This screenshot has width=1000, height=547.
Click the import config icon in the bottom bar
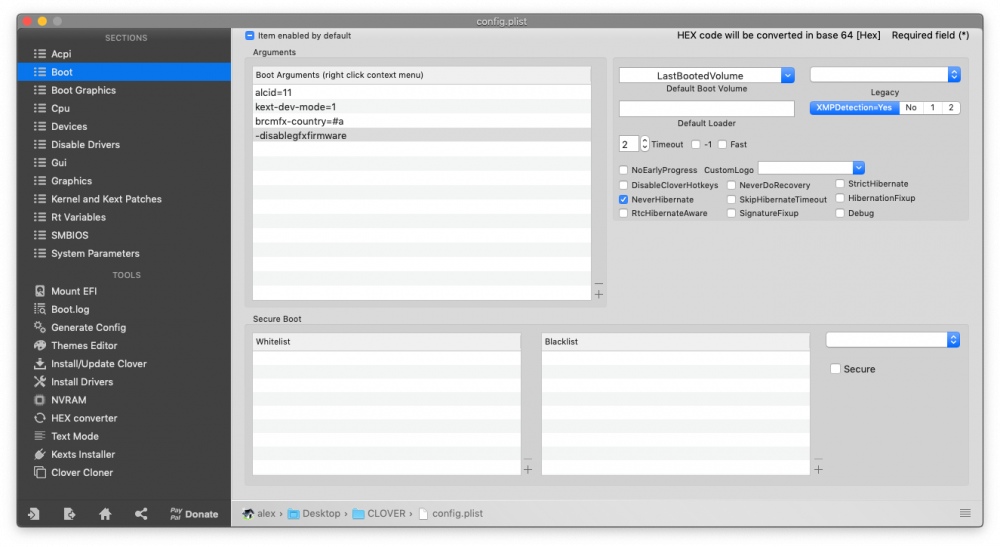tap(34, 514)
